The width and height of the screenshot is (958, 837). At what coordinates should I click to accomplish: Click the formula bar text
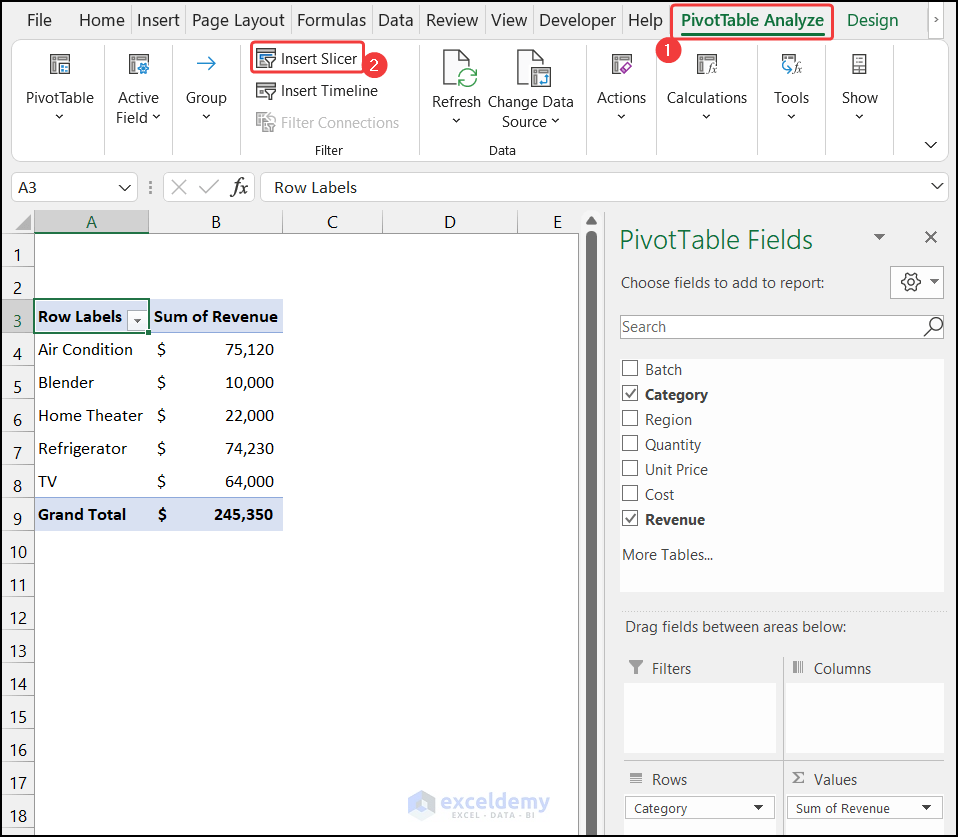click(x=315, y=188)
